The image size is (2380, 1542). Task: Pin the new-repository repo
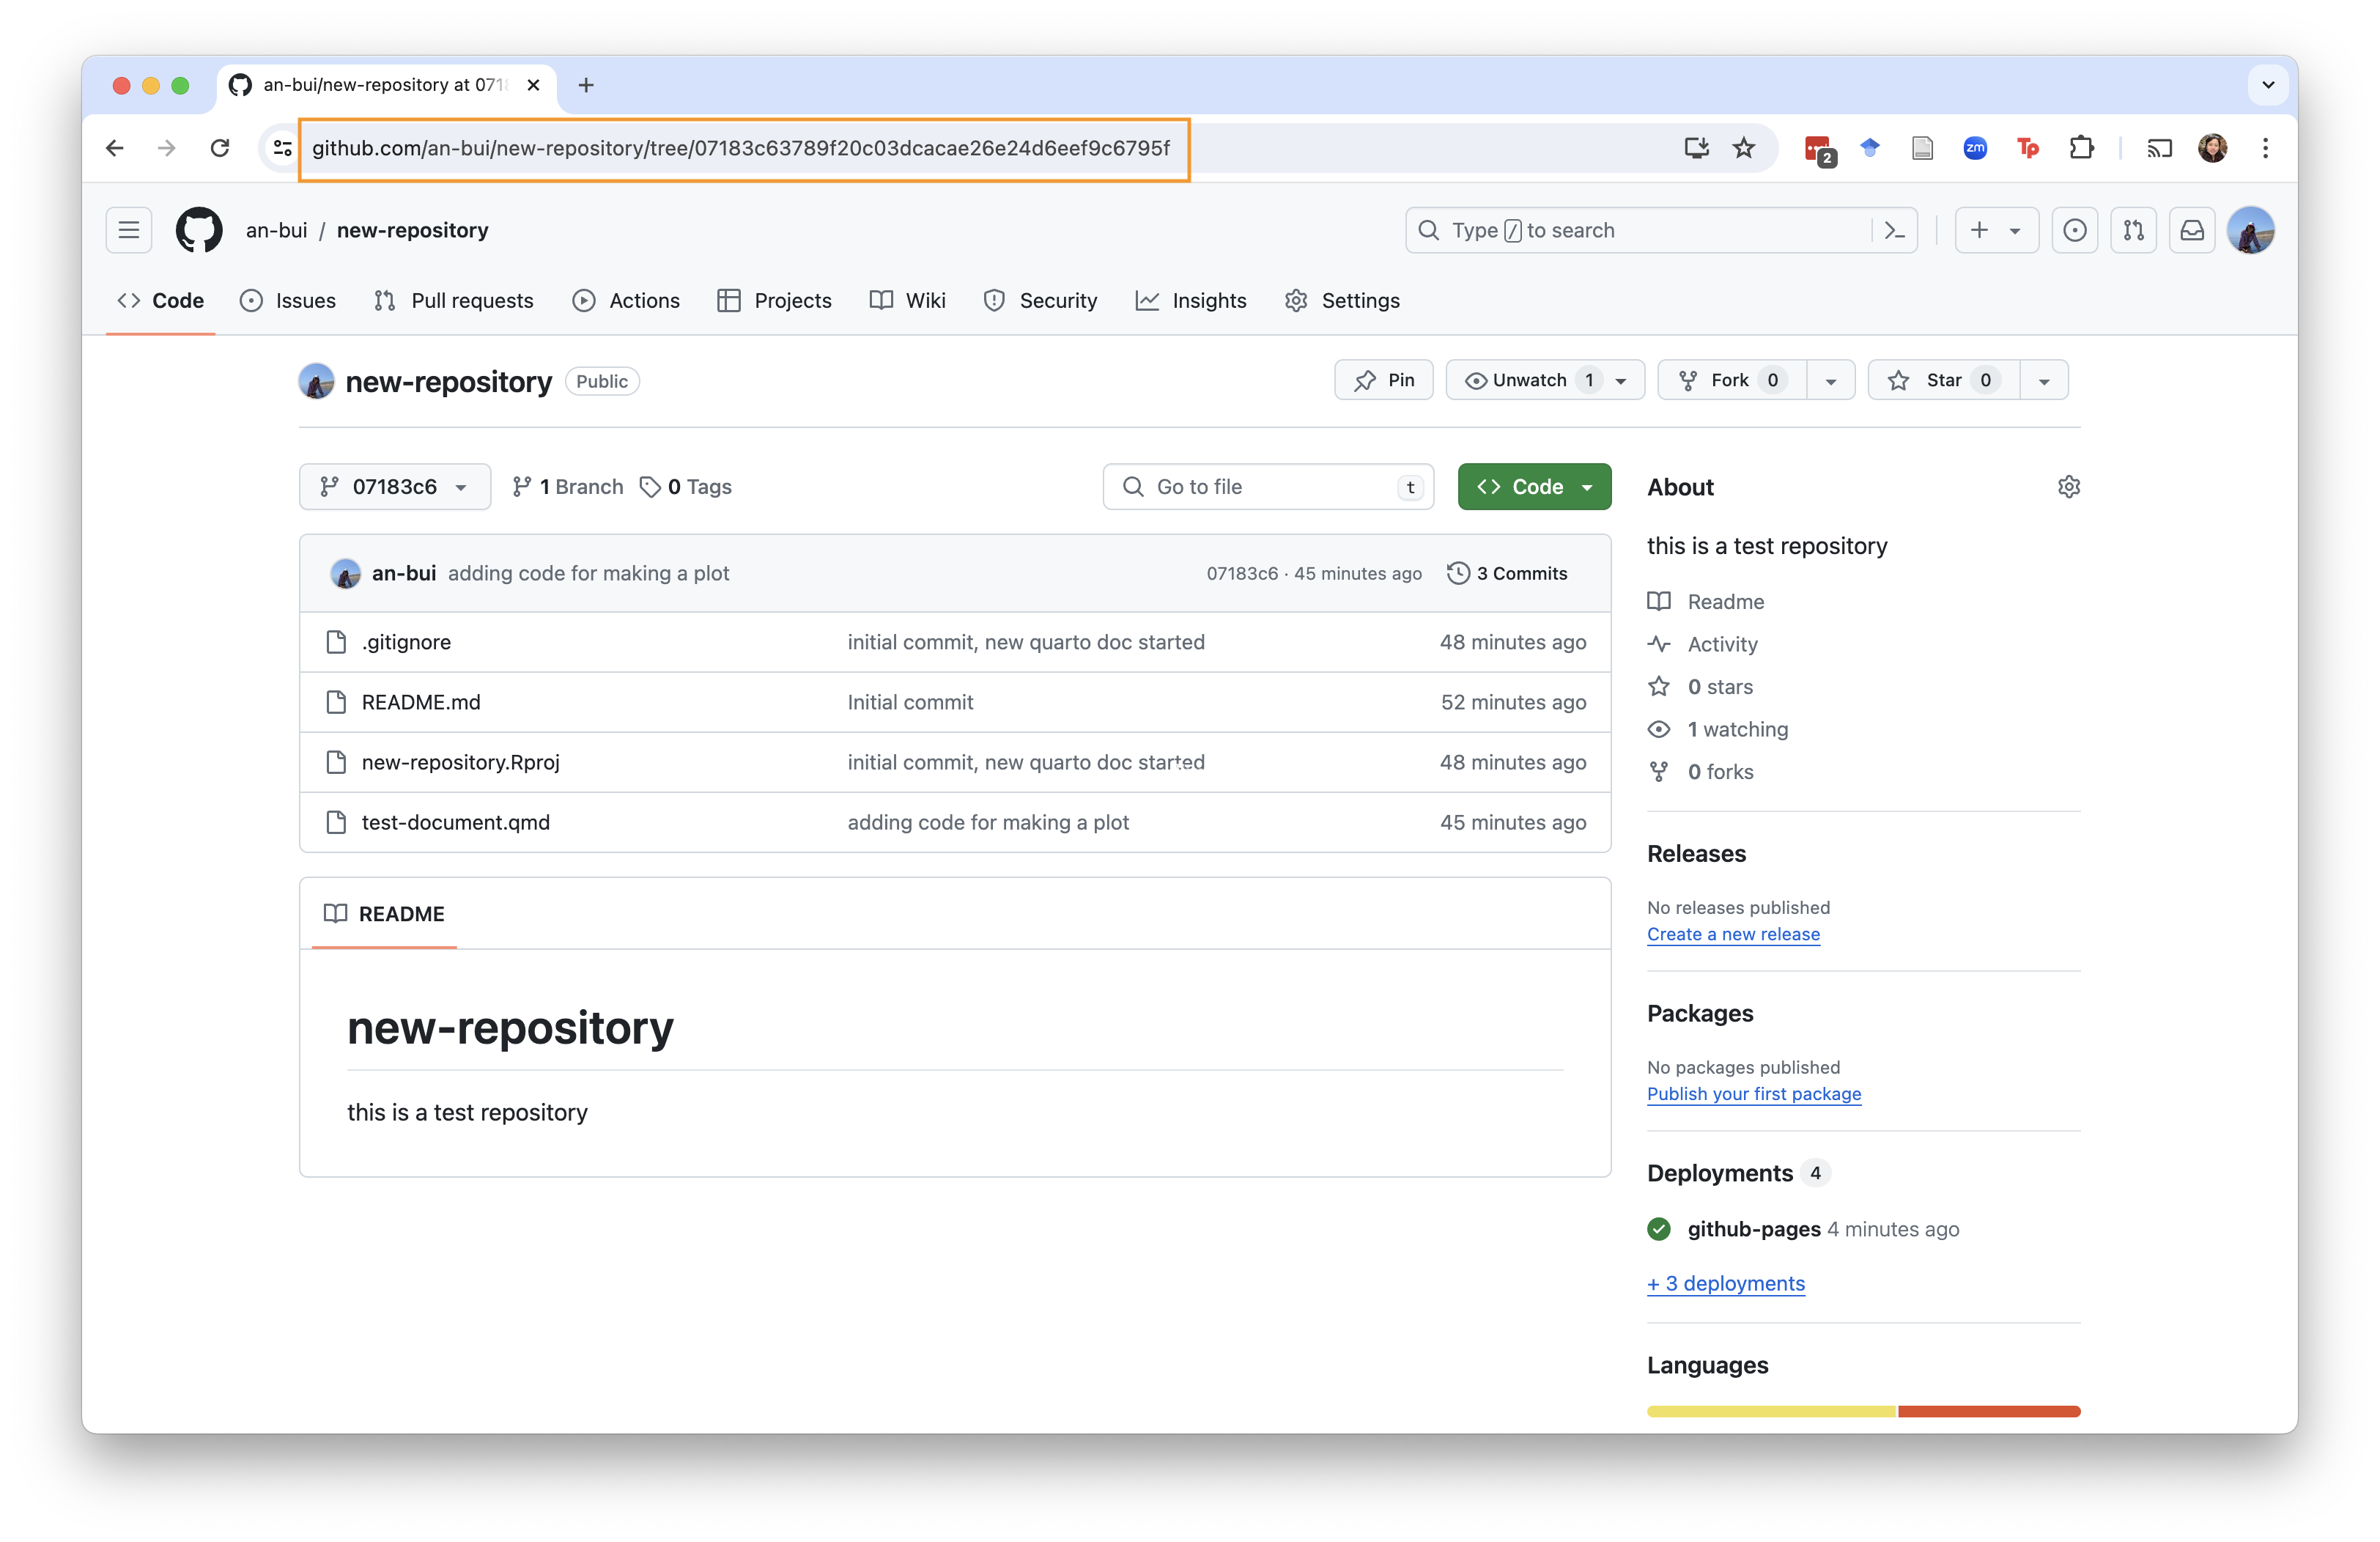pos(1384,380)
